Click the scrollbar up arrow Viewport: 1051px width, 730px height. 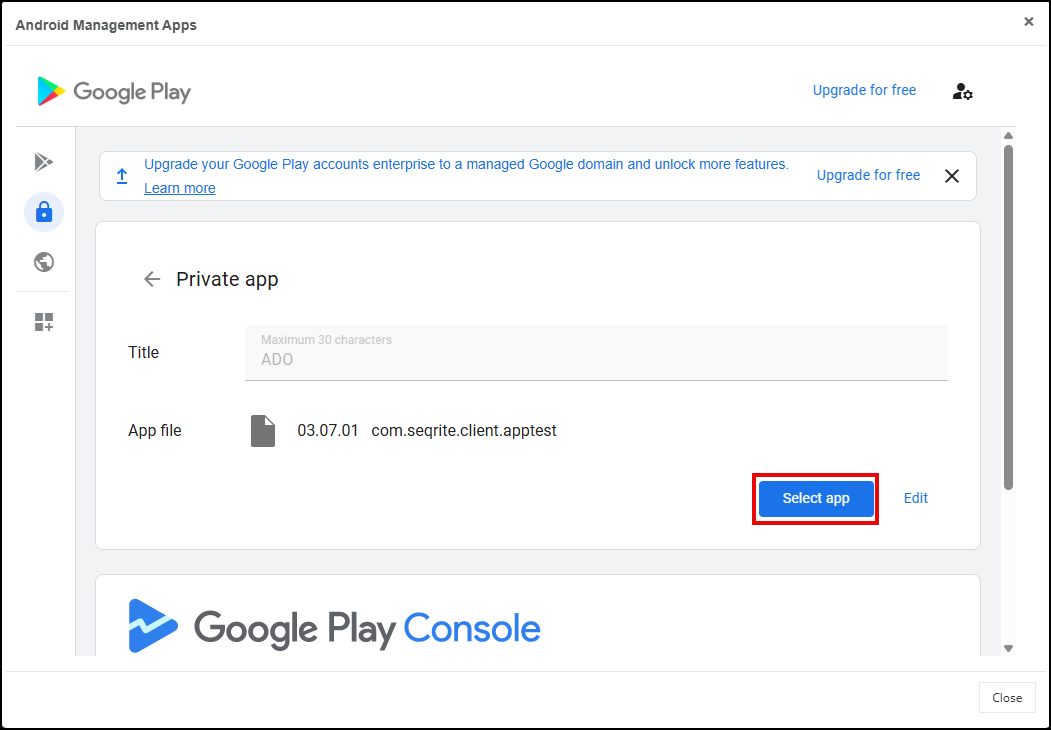(1008, 136)
